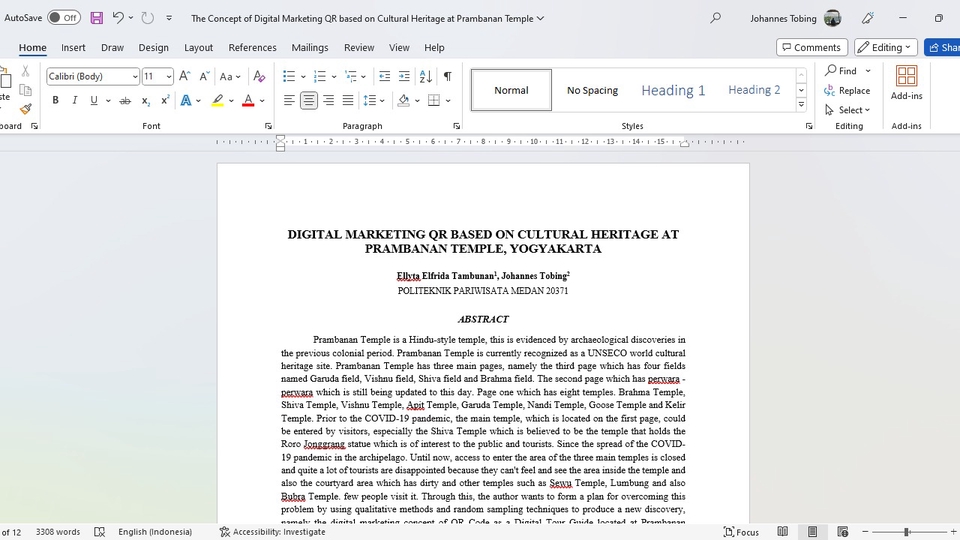Image resolution: width=960 pixels, height=540 pixels.
Task: Open the Comments button
Action: tap(812, 47)
